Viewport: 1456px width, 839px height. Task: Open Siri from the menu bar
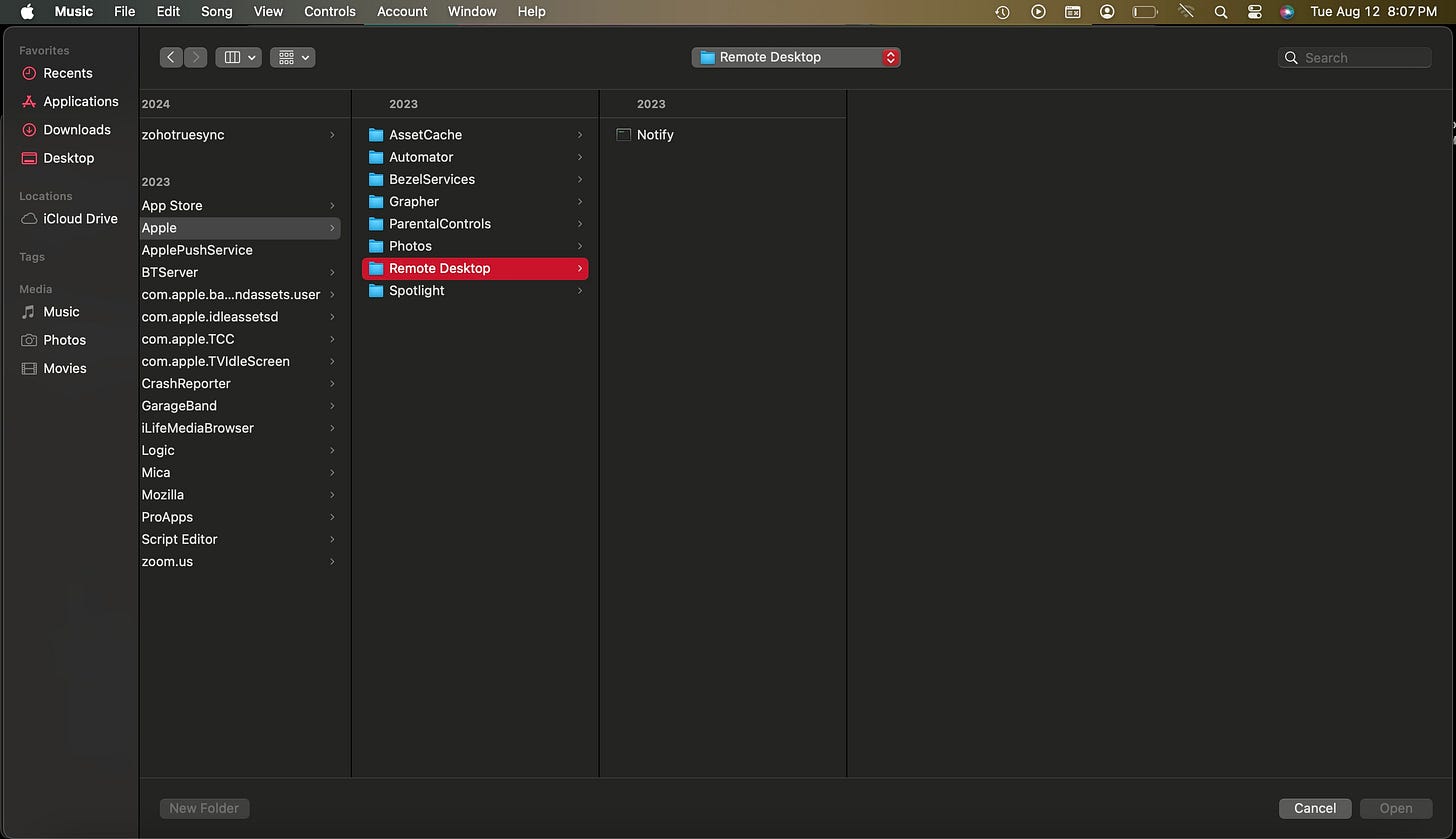1287,12
